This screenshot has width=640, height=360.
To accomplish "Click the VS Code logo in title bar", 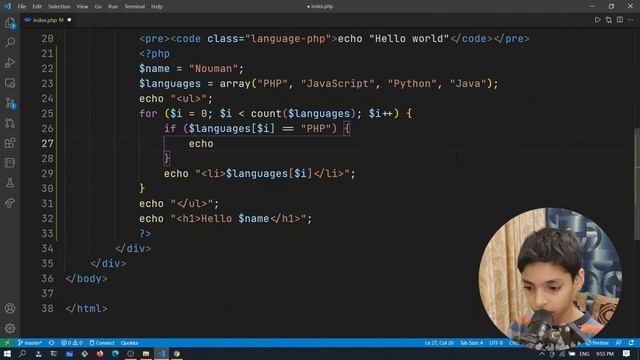I will coord(7,6).
